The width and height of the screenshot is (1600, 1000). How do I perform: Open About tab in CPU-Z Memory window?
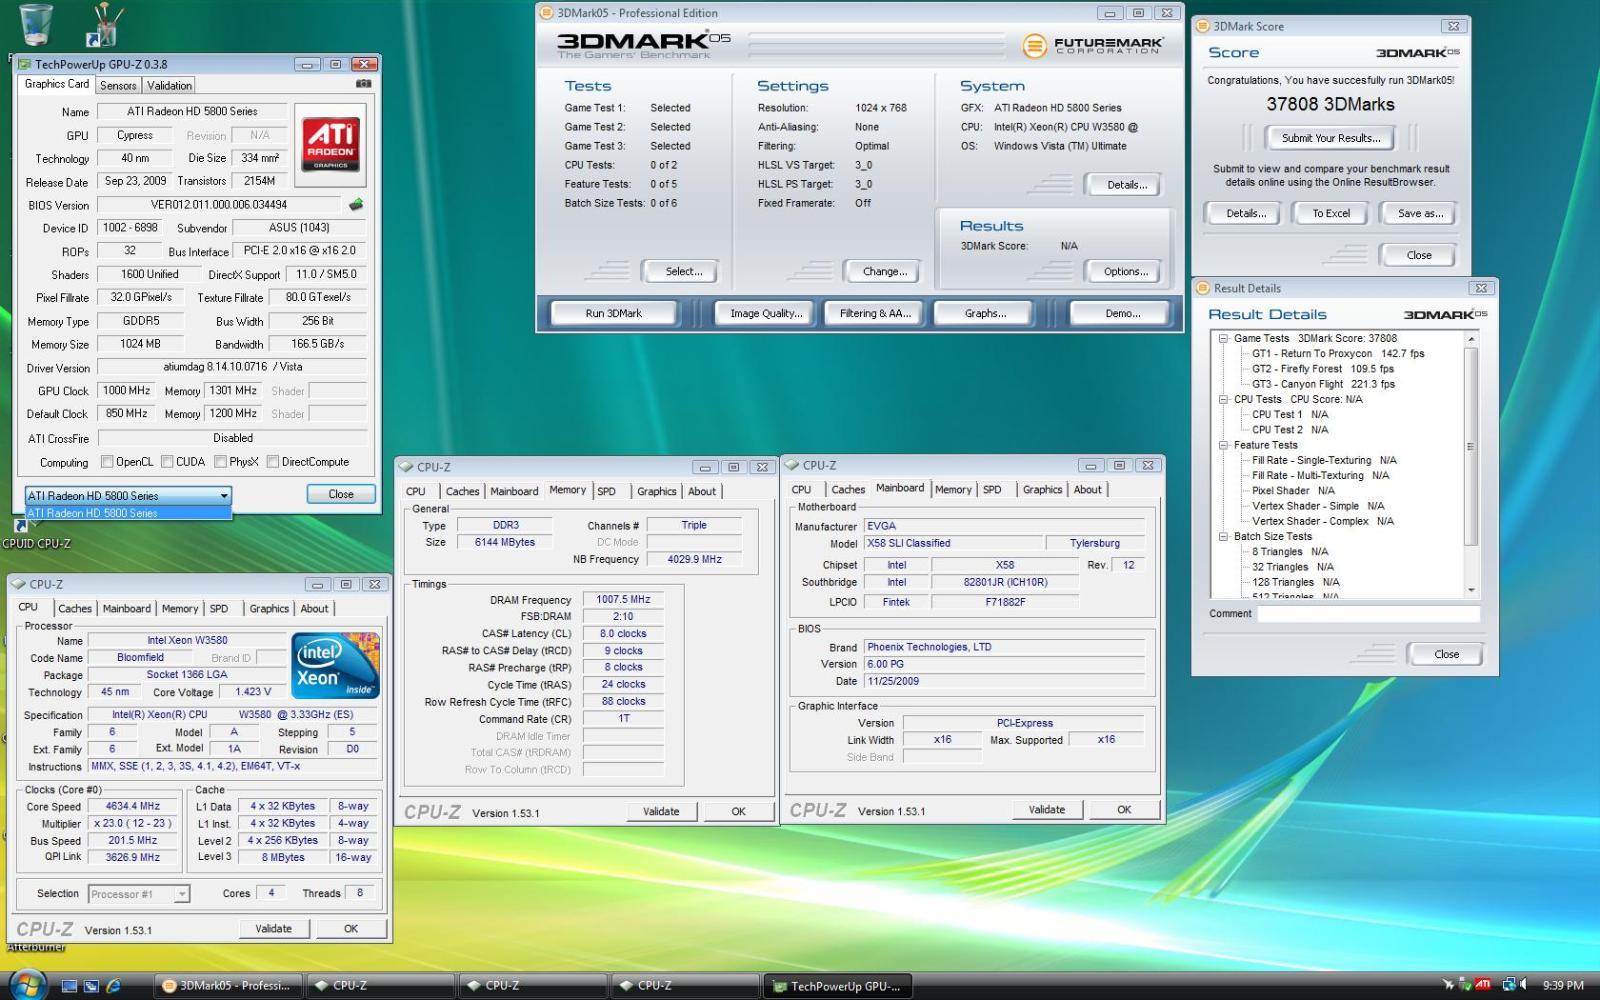click(x=702, y=491)
